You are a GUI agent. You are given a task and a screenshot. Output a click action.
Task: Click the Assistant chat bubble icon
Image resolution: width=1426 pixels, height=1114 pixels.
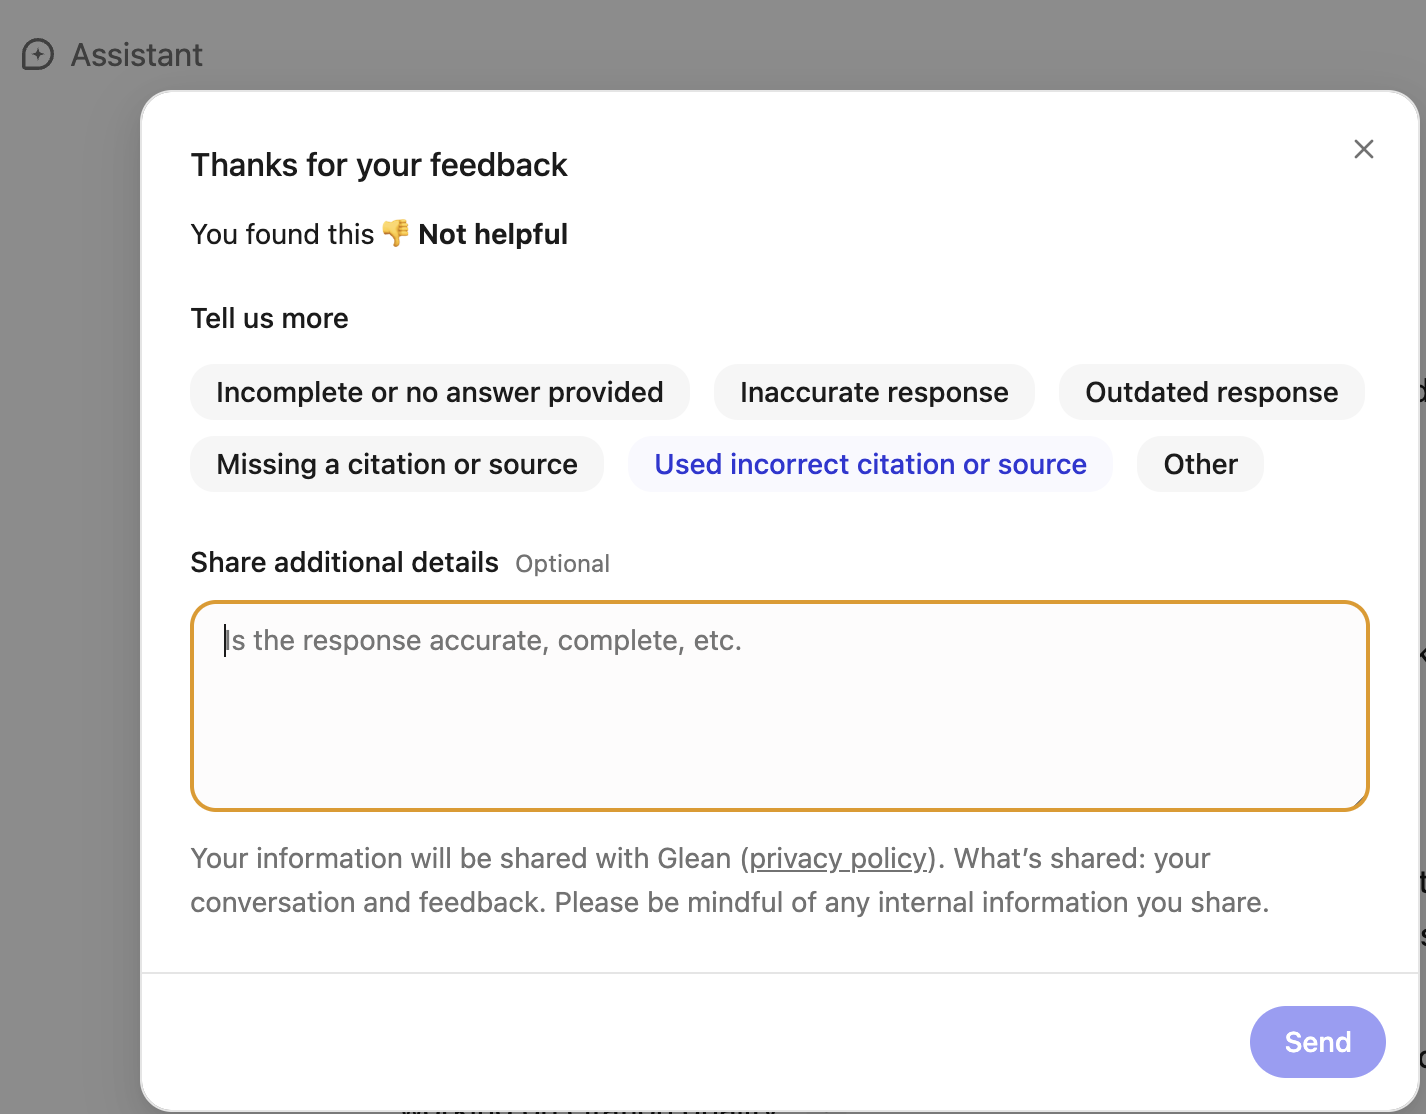coord(38,55)
